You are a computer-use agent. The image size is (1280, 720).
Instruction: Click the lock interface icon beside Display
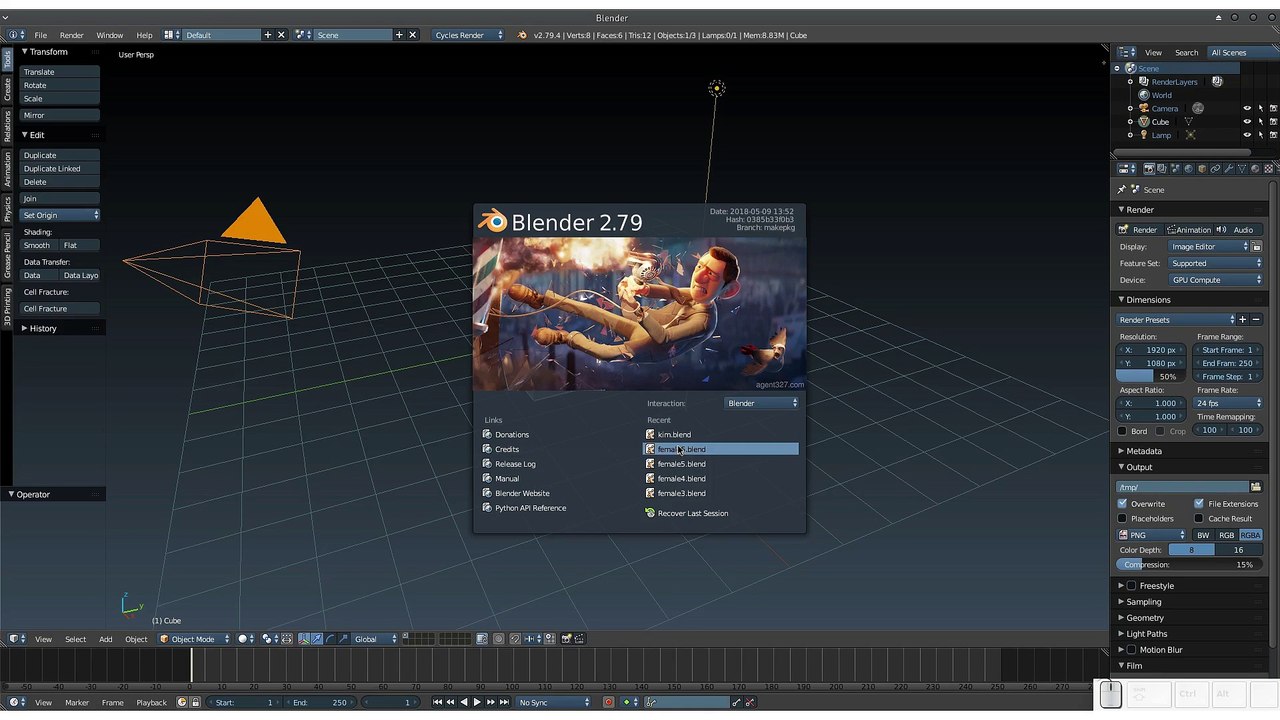(x=1256, y=246)
